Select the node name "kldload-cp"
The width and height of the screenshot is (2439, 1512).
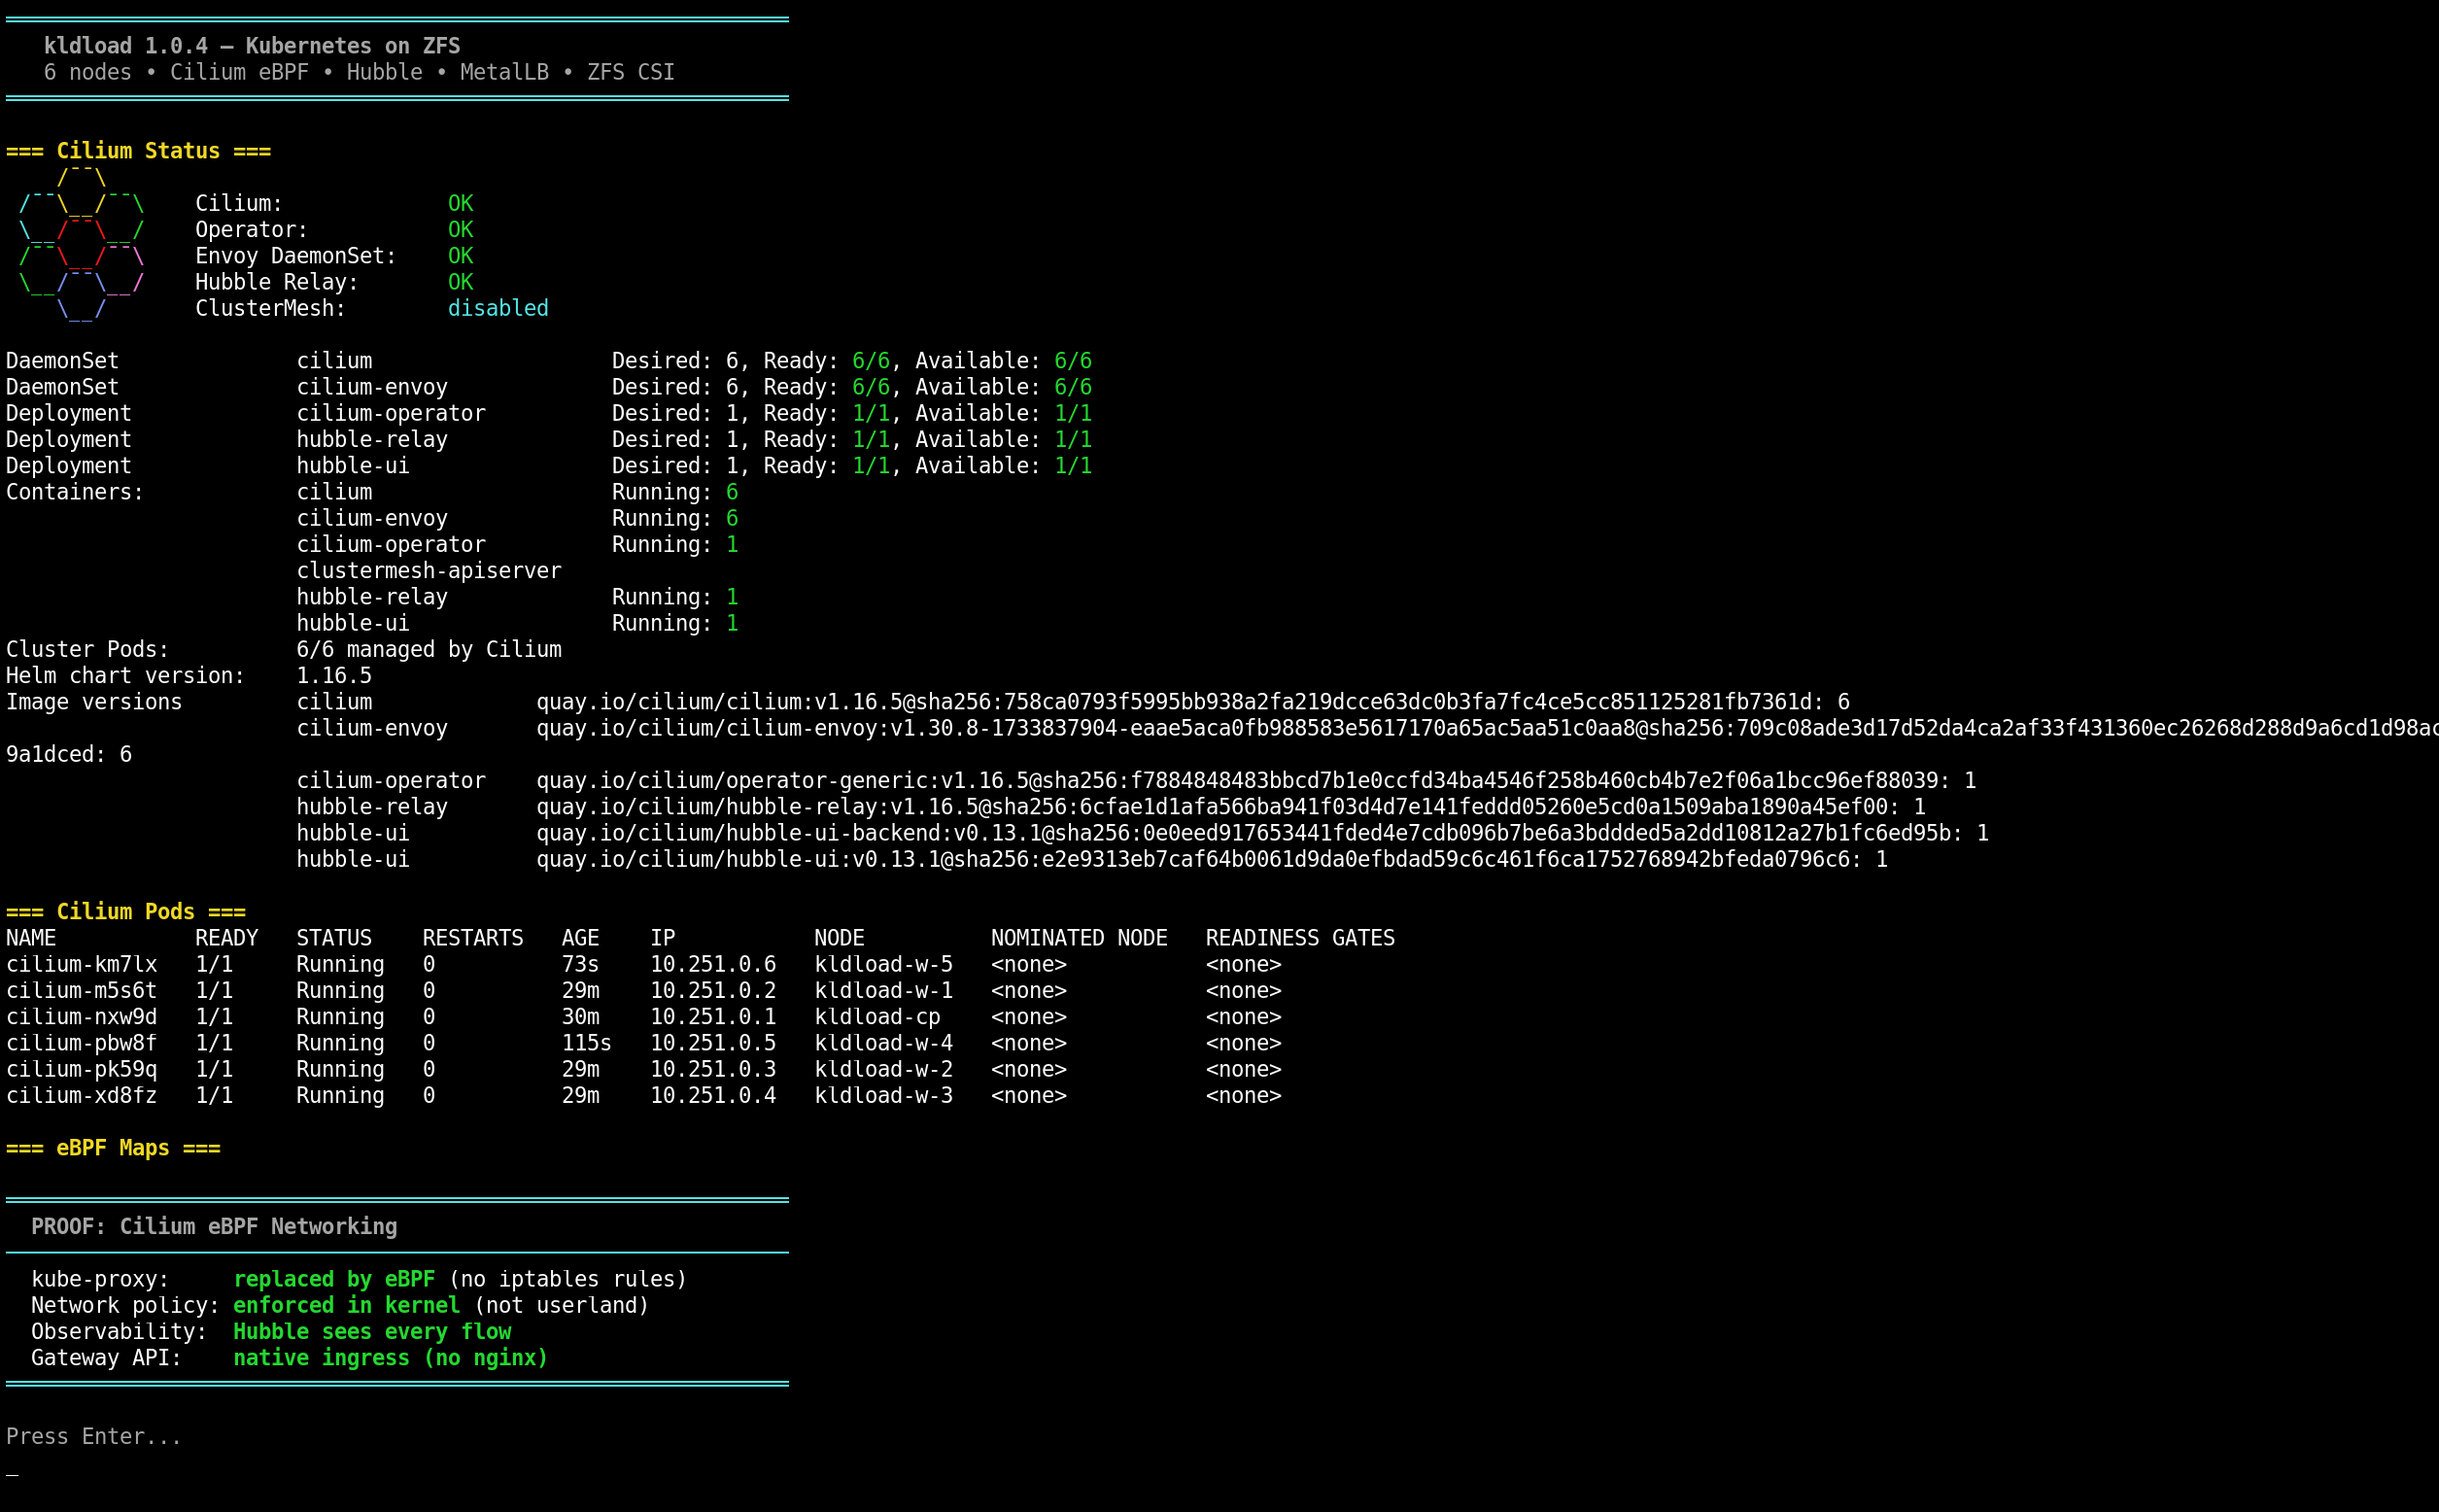pyautogui.click(x=877, y=1016)
